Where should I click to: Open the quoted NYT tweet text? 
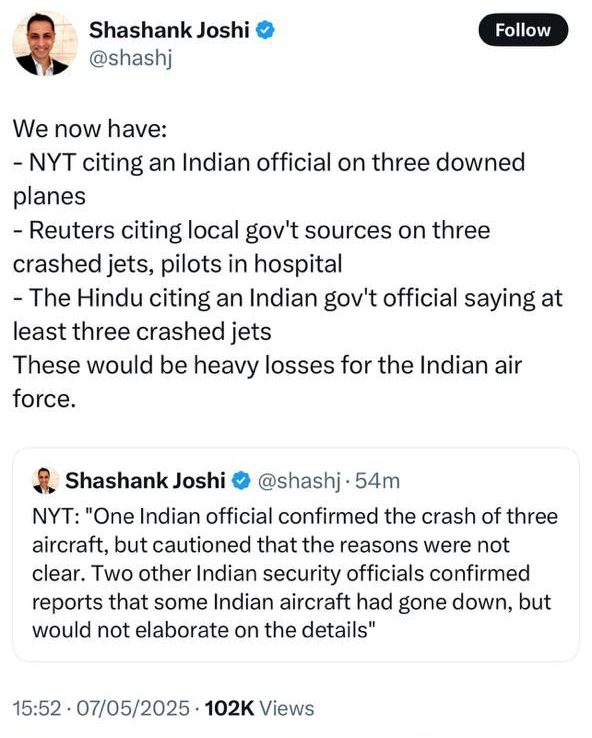[295, 573]
